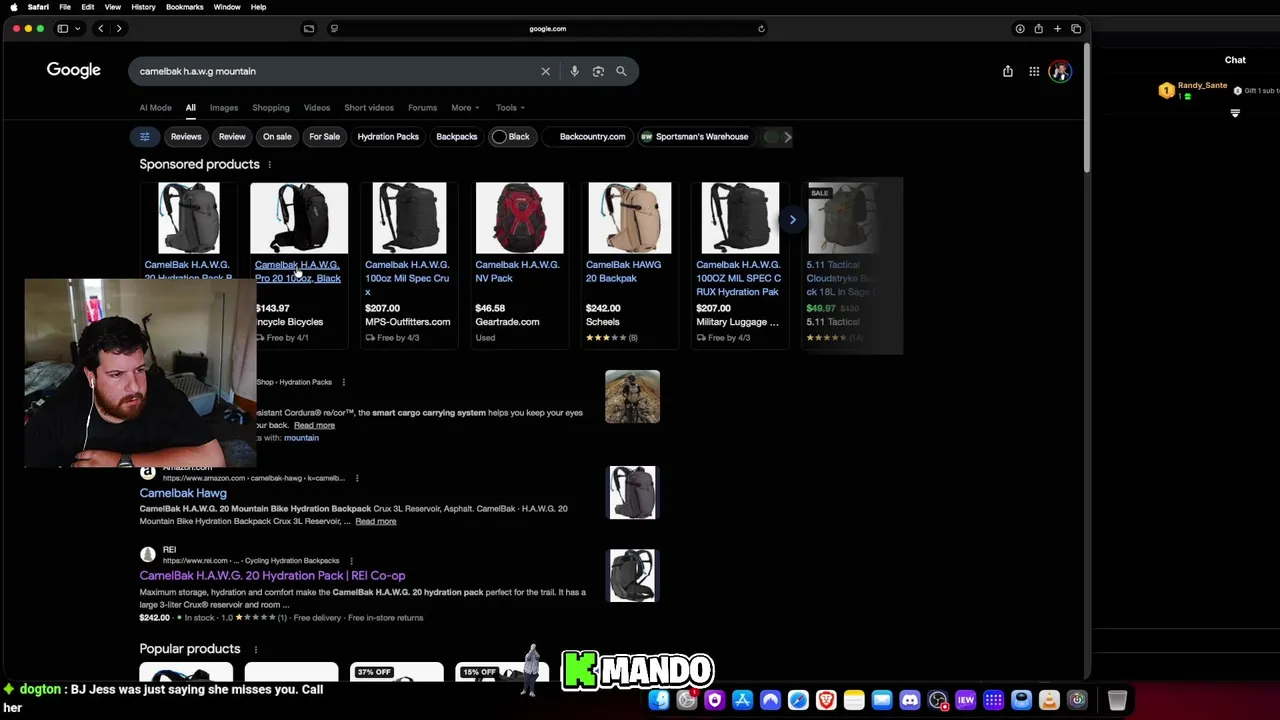Open Amazon result three-dot options
The image size is (1280, 720).
[357, 478]
